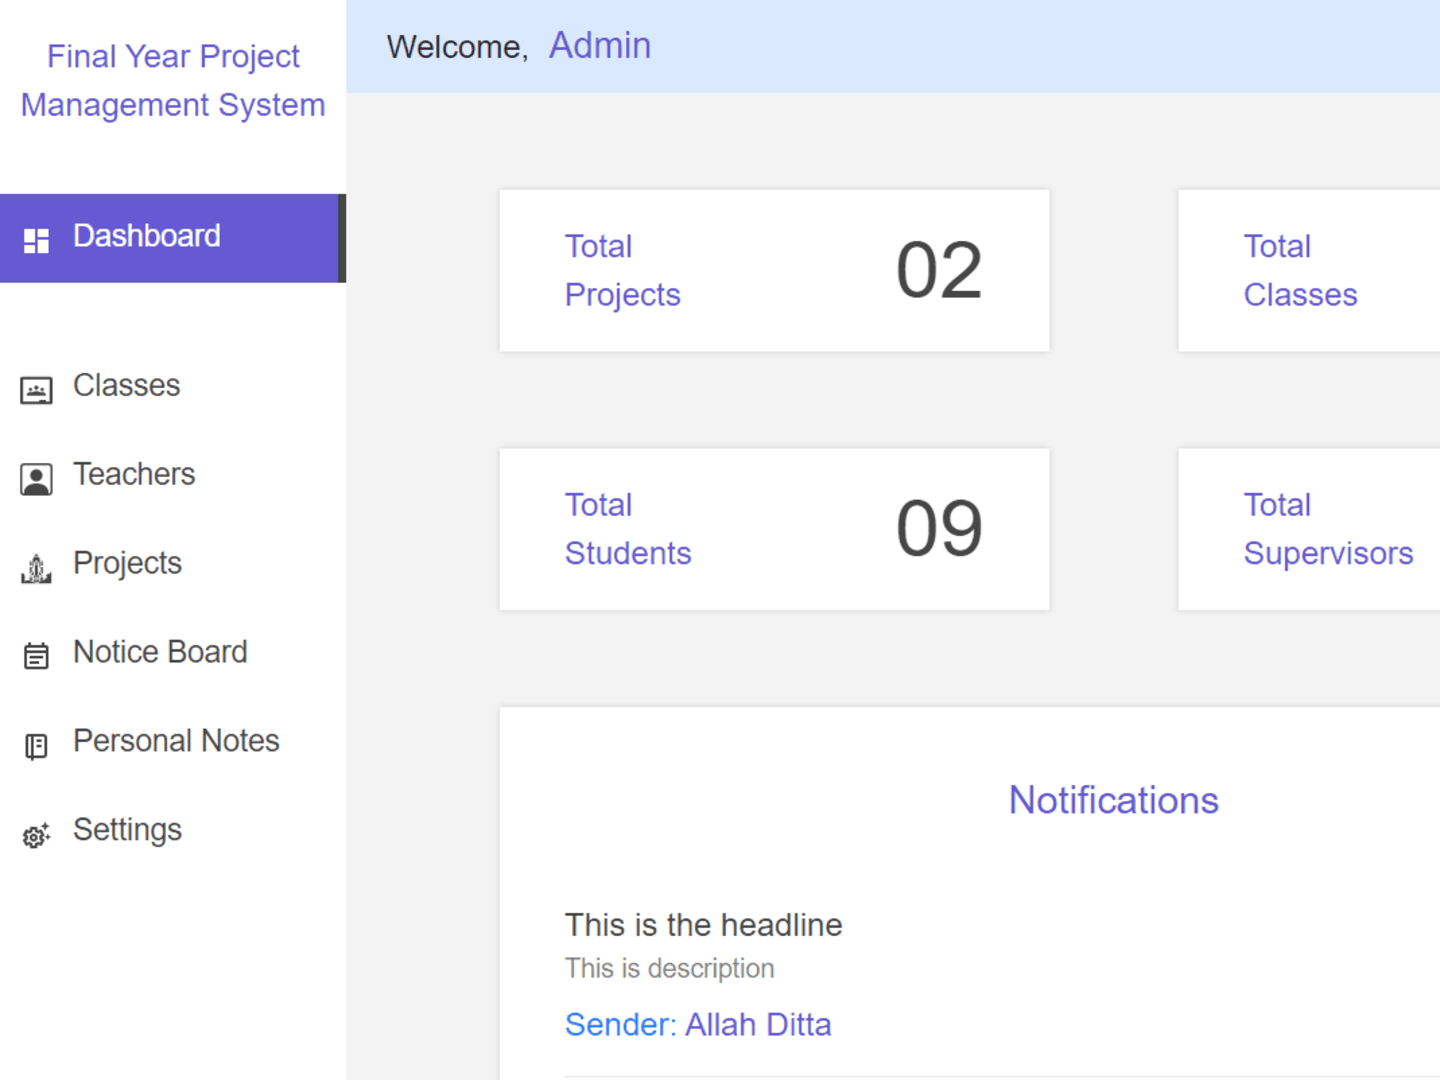Click the Projects icon in sidebar

click(x=36, y=568)
